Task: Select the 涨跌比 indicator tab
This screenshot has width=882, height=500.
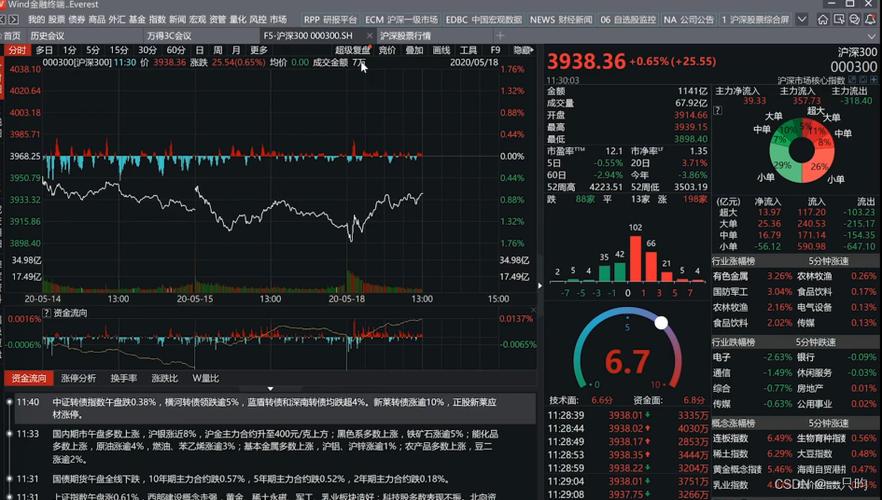Action: click(x=165, y=378)
